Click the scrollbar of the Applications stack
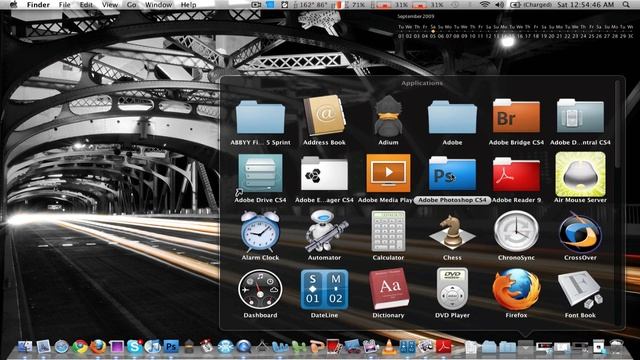The width and height of the screenshot is (640, 360). click(618, 124)
